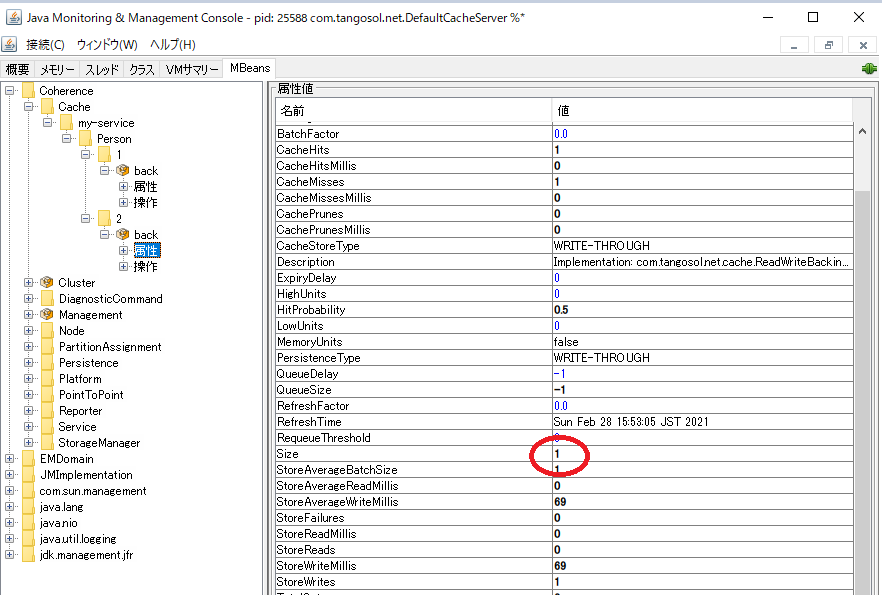Image resolution: width=882 pixels, height=602 pixels.
Task: Switch to the クラス tab
Action: point(142,69)
